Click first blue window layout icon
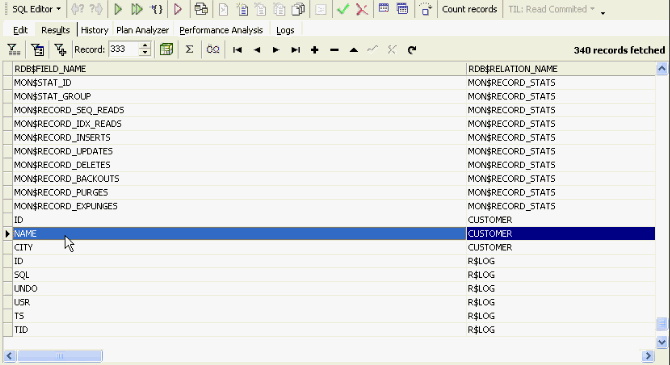 point(384,9)
